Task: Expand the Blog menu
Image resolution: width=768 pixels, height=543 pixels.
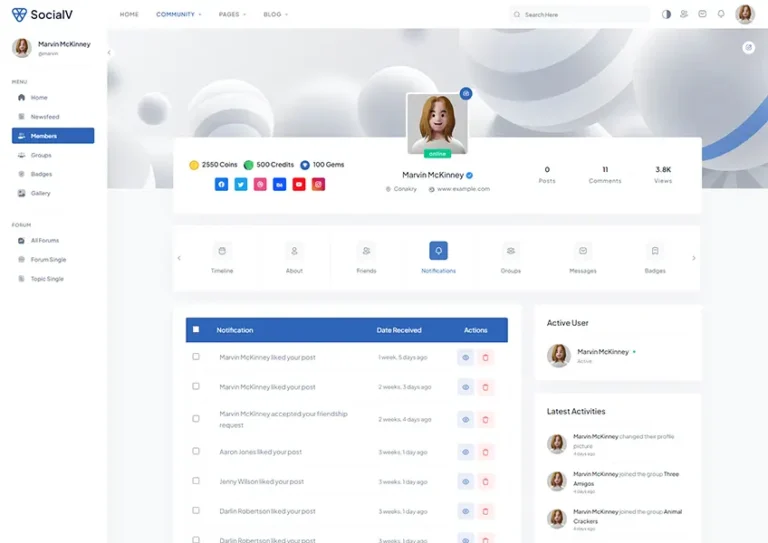Action: pos(276,15)
